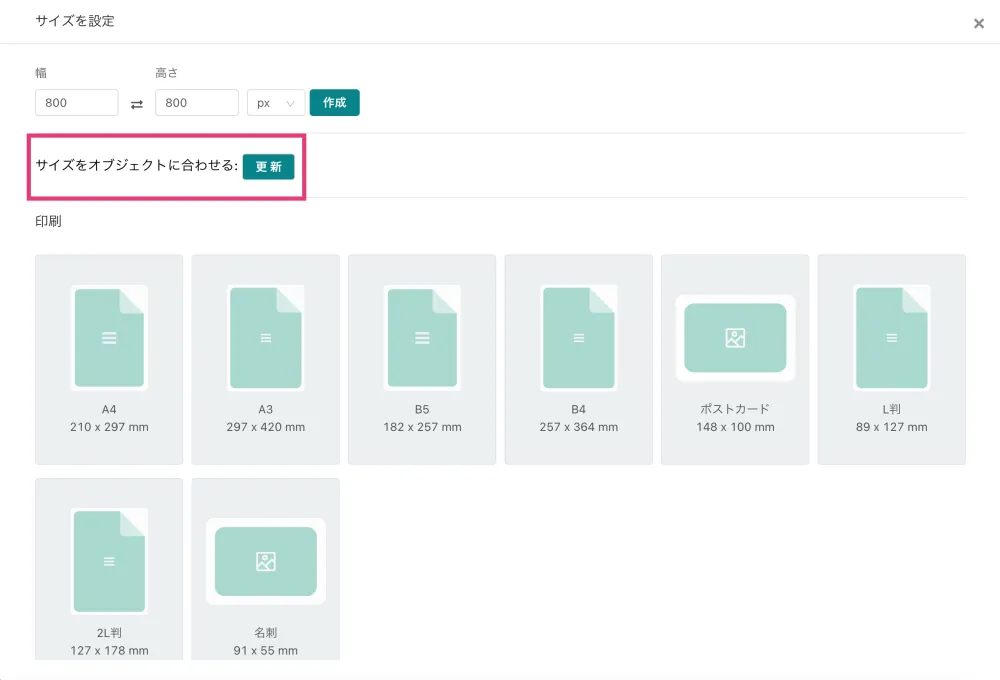Click the 幅 width input field

click(x=76, y=103)
